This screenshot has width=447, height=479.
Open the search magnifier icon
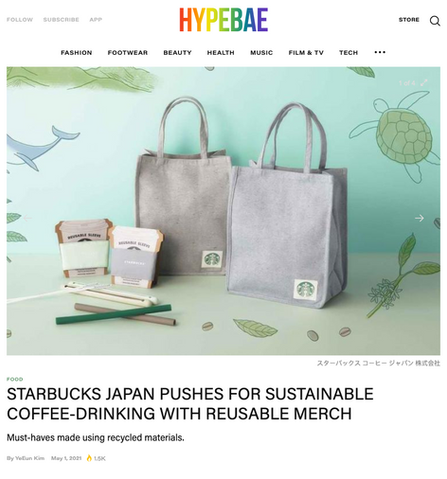point(435,21)
